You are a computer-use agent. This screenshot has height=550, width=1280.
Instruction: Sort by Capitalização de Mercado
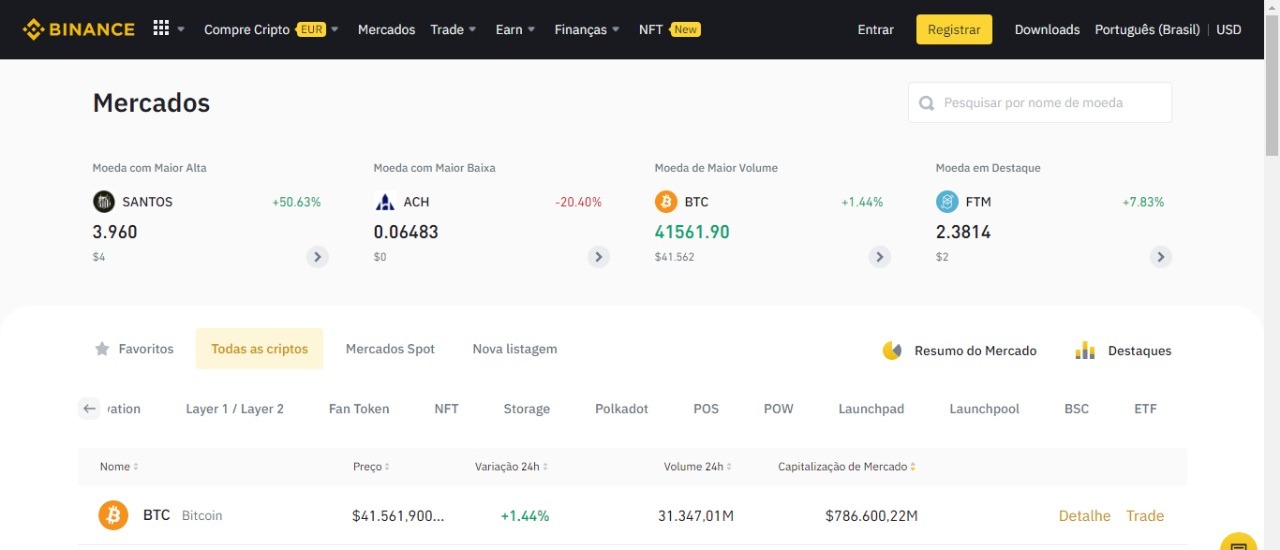846,467
